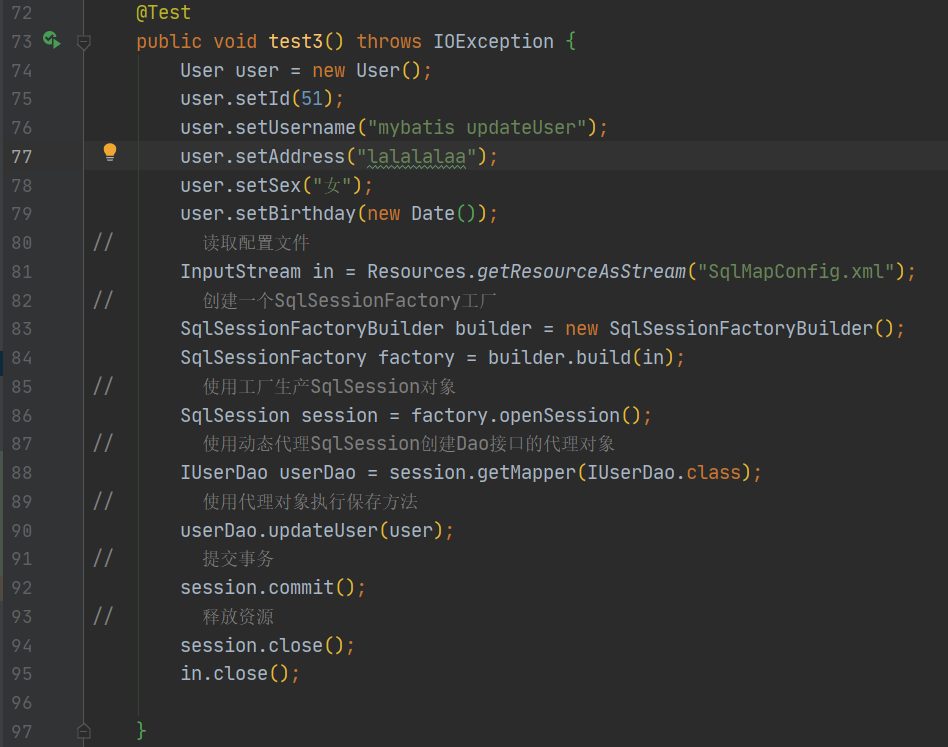Screen dimensions: 948x747
Task: Click the SqlSessionFactory type on line 84
Action: point(273,357)
